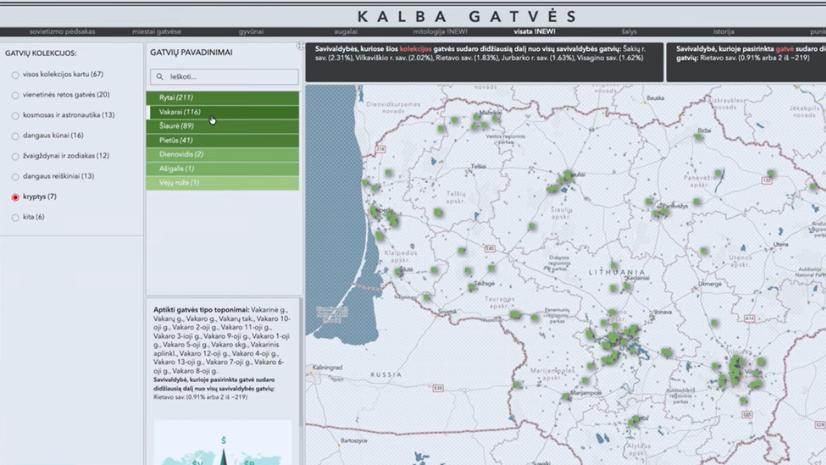This screenshot has height=465, width=826.
Task: Click the A14 road shield icon
Action: [749, 319]
